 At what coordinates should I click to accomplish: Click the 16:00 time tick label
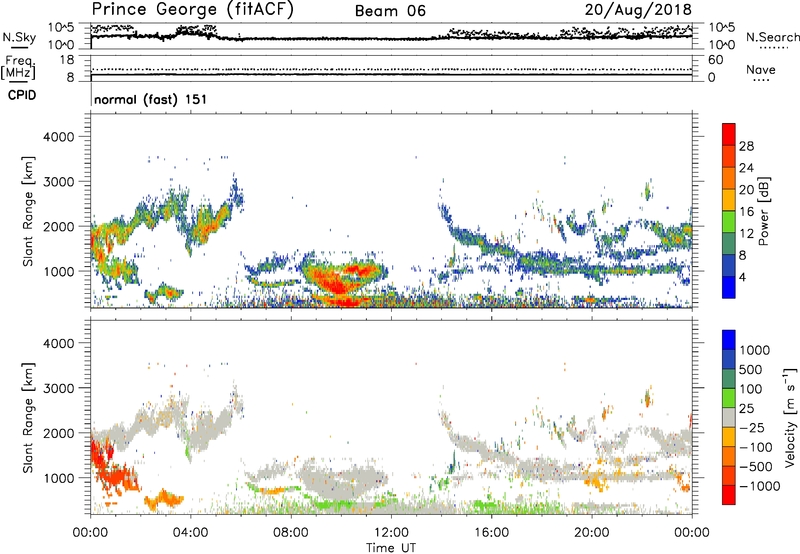coord(491,533)
